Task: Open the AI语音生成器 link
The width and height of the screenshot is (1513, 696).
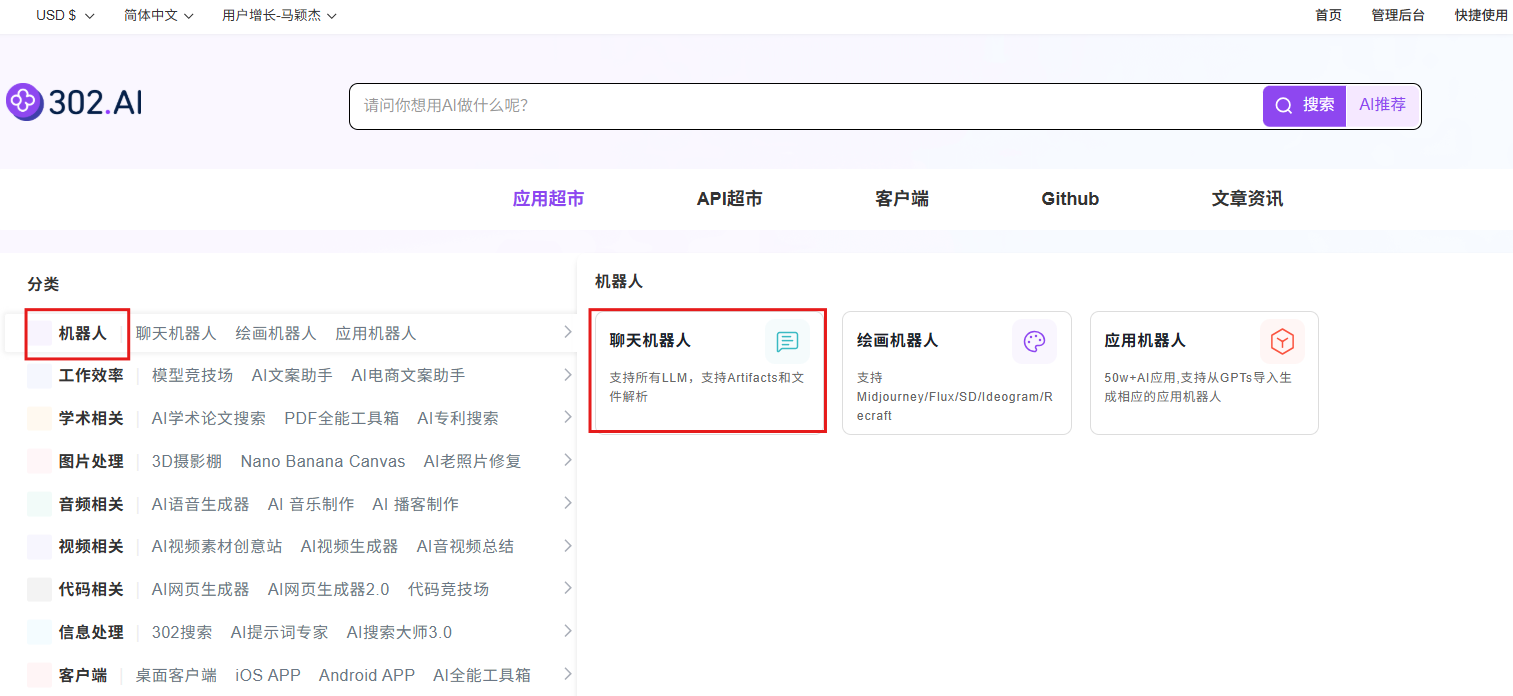Action: coord(200,504)
